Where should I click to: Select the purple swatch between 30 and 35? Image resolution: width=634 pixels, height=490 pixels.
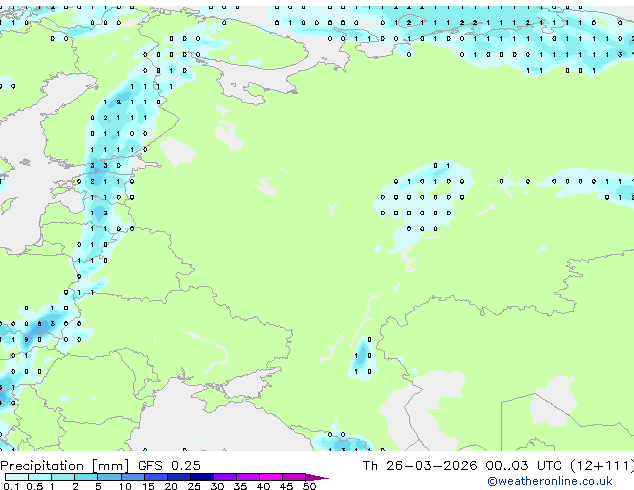pos(225,477)
